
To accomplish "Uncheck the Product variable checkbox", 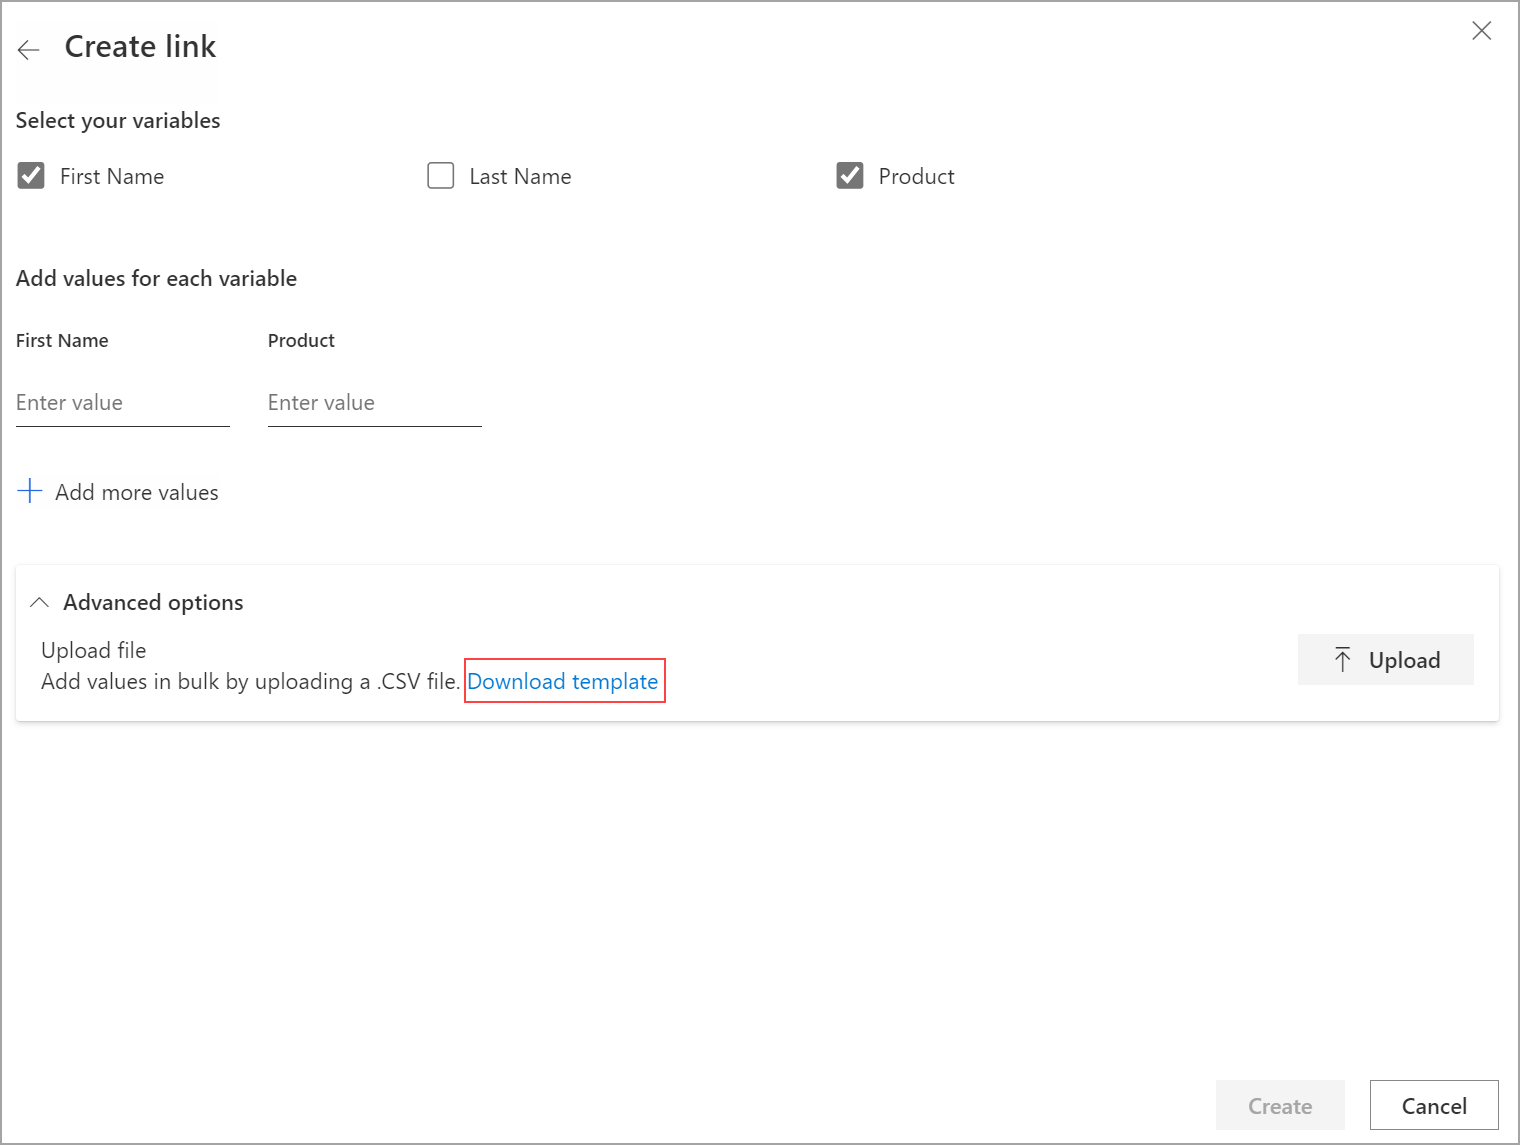I will 850,176.
